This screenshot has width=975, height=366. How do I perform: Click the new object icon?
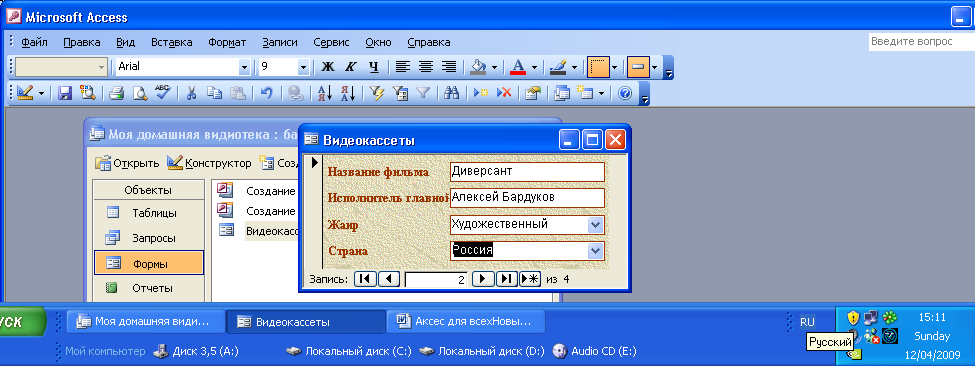(585, 93)
